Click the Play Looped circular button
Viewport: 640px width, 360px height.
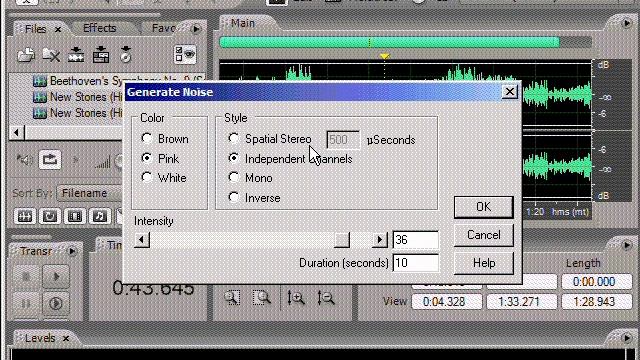point(56,304)
